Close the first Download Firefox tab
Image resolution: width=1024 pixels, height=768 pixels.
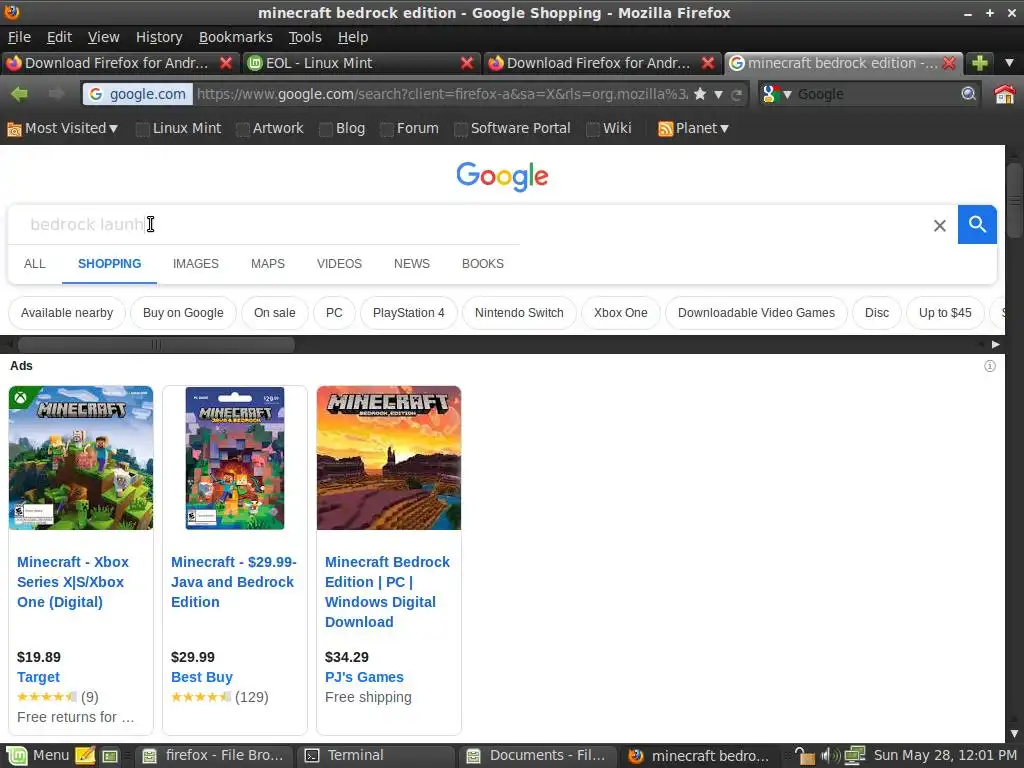tap(226, 63)
